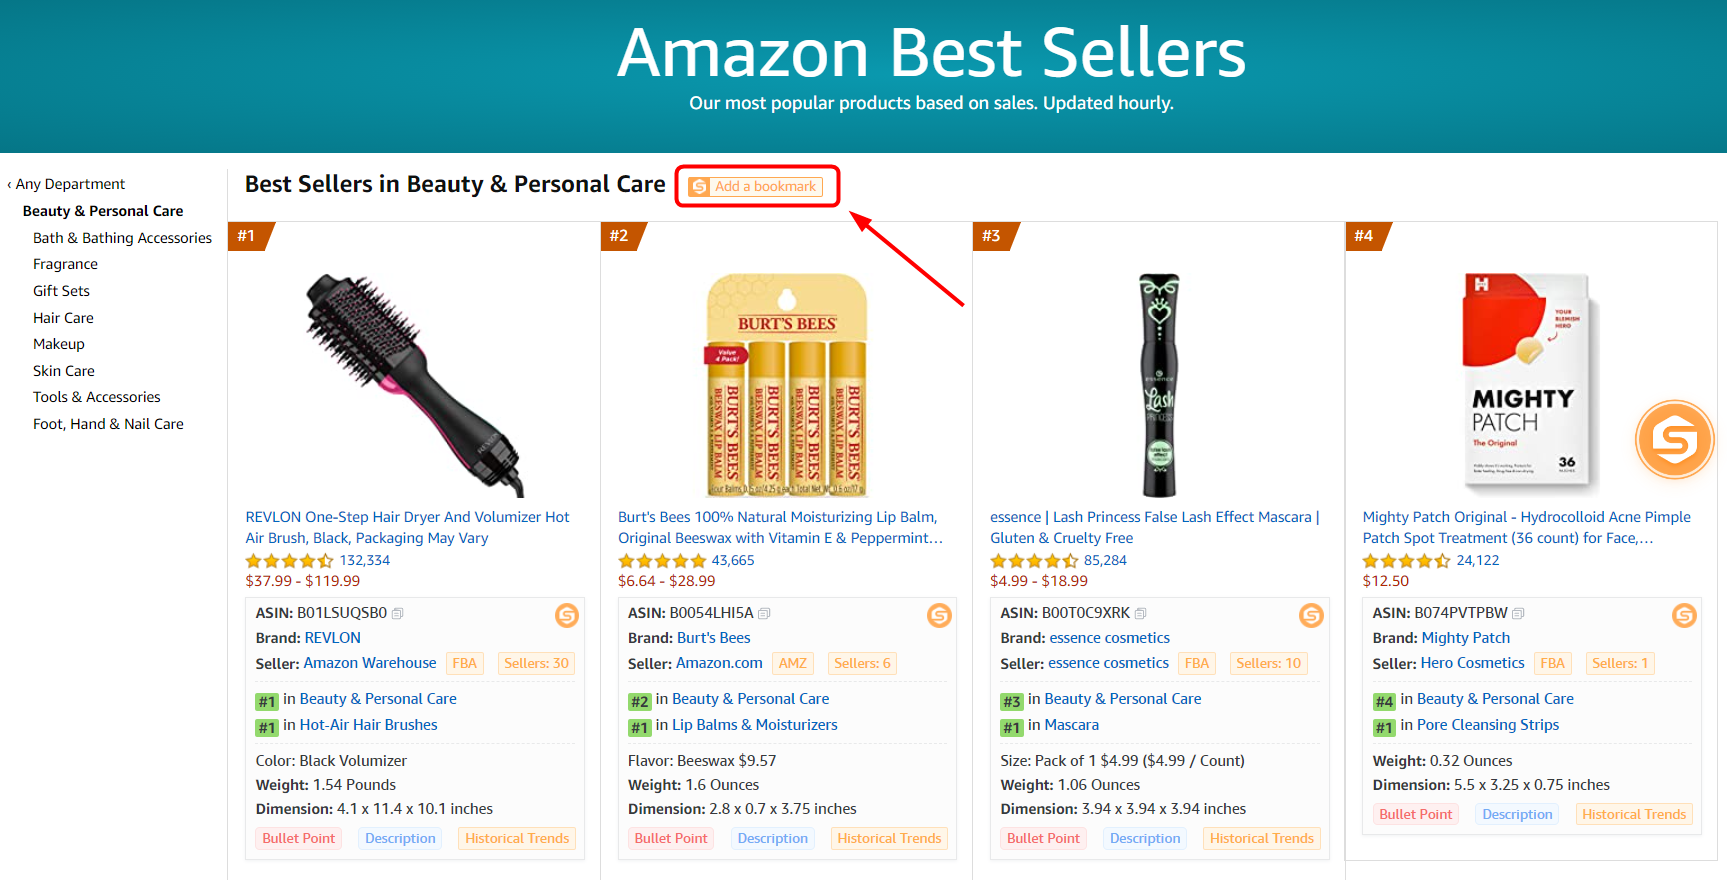
Task: Click the orange S icon in the essence mascara card
Action: (x=1311, y=616)
